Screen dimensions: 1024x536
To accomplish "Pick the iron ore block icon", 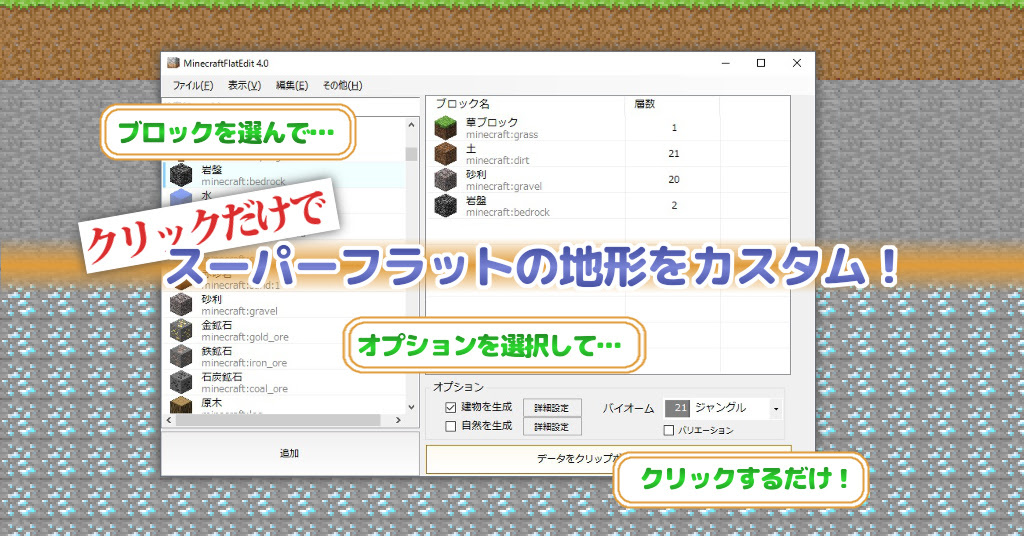I will pos(181,356).
